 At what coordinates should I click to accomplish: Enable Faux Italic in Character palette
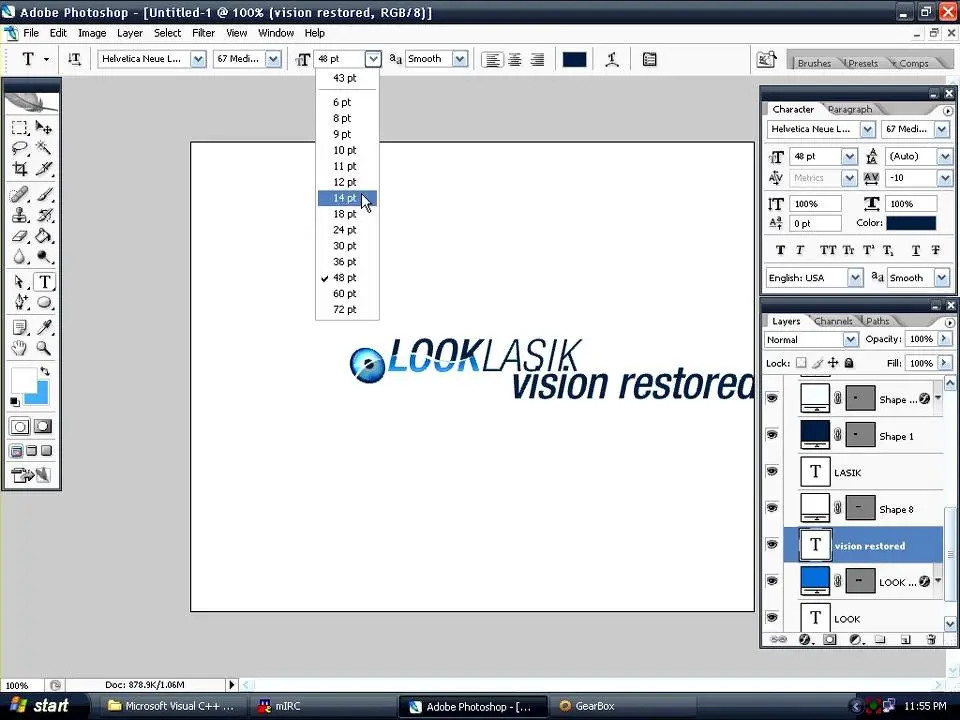click(800, 250)
